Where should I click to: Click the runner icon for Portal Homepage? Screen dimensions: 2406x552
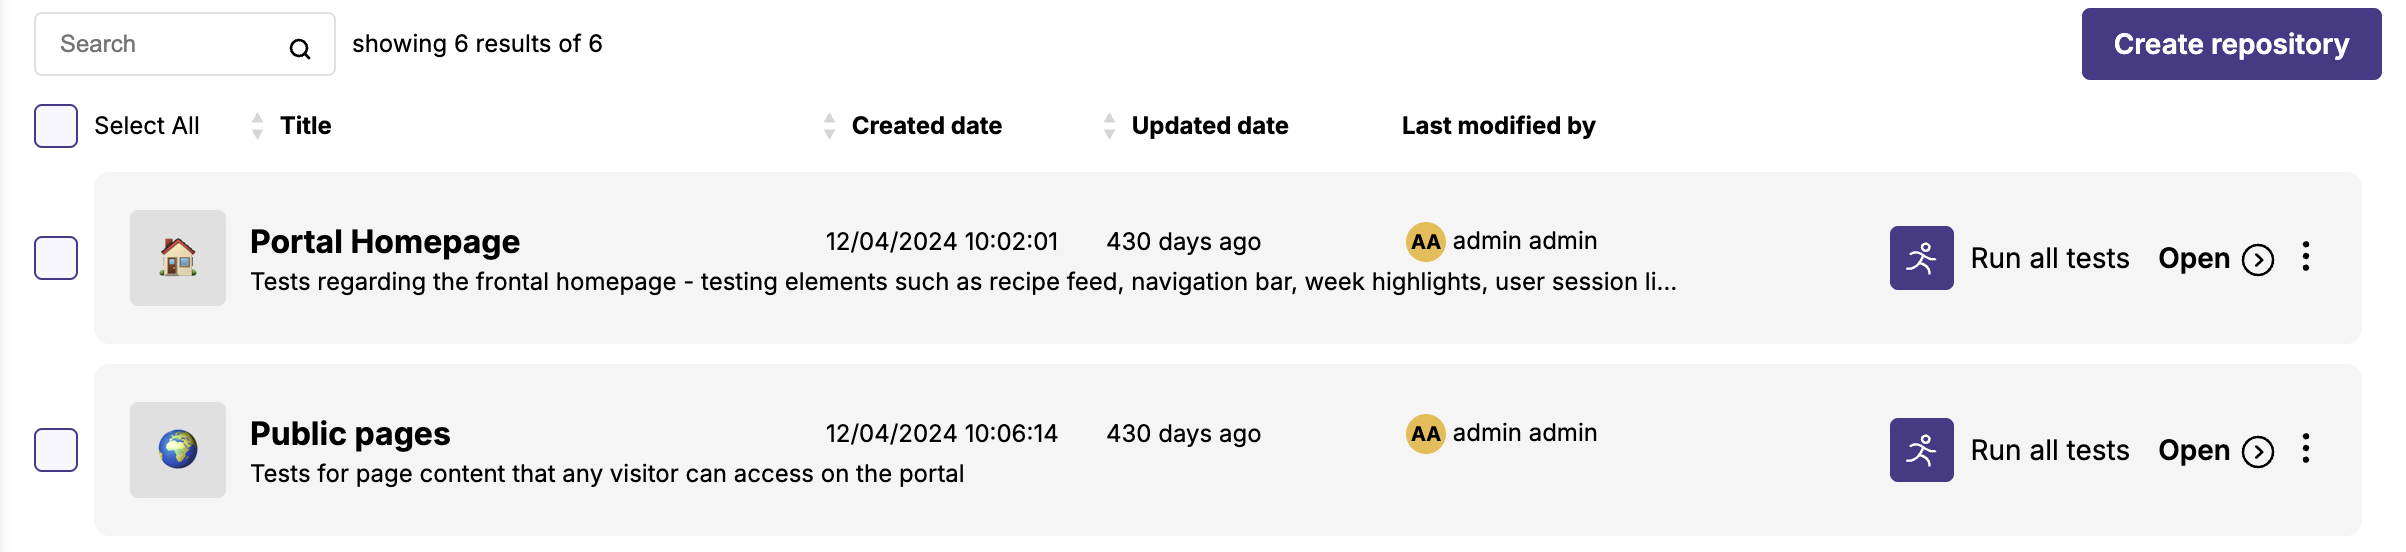click(1921, 258)
